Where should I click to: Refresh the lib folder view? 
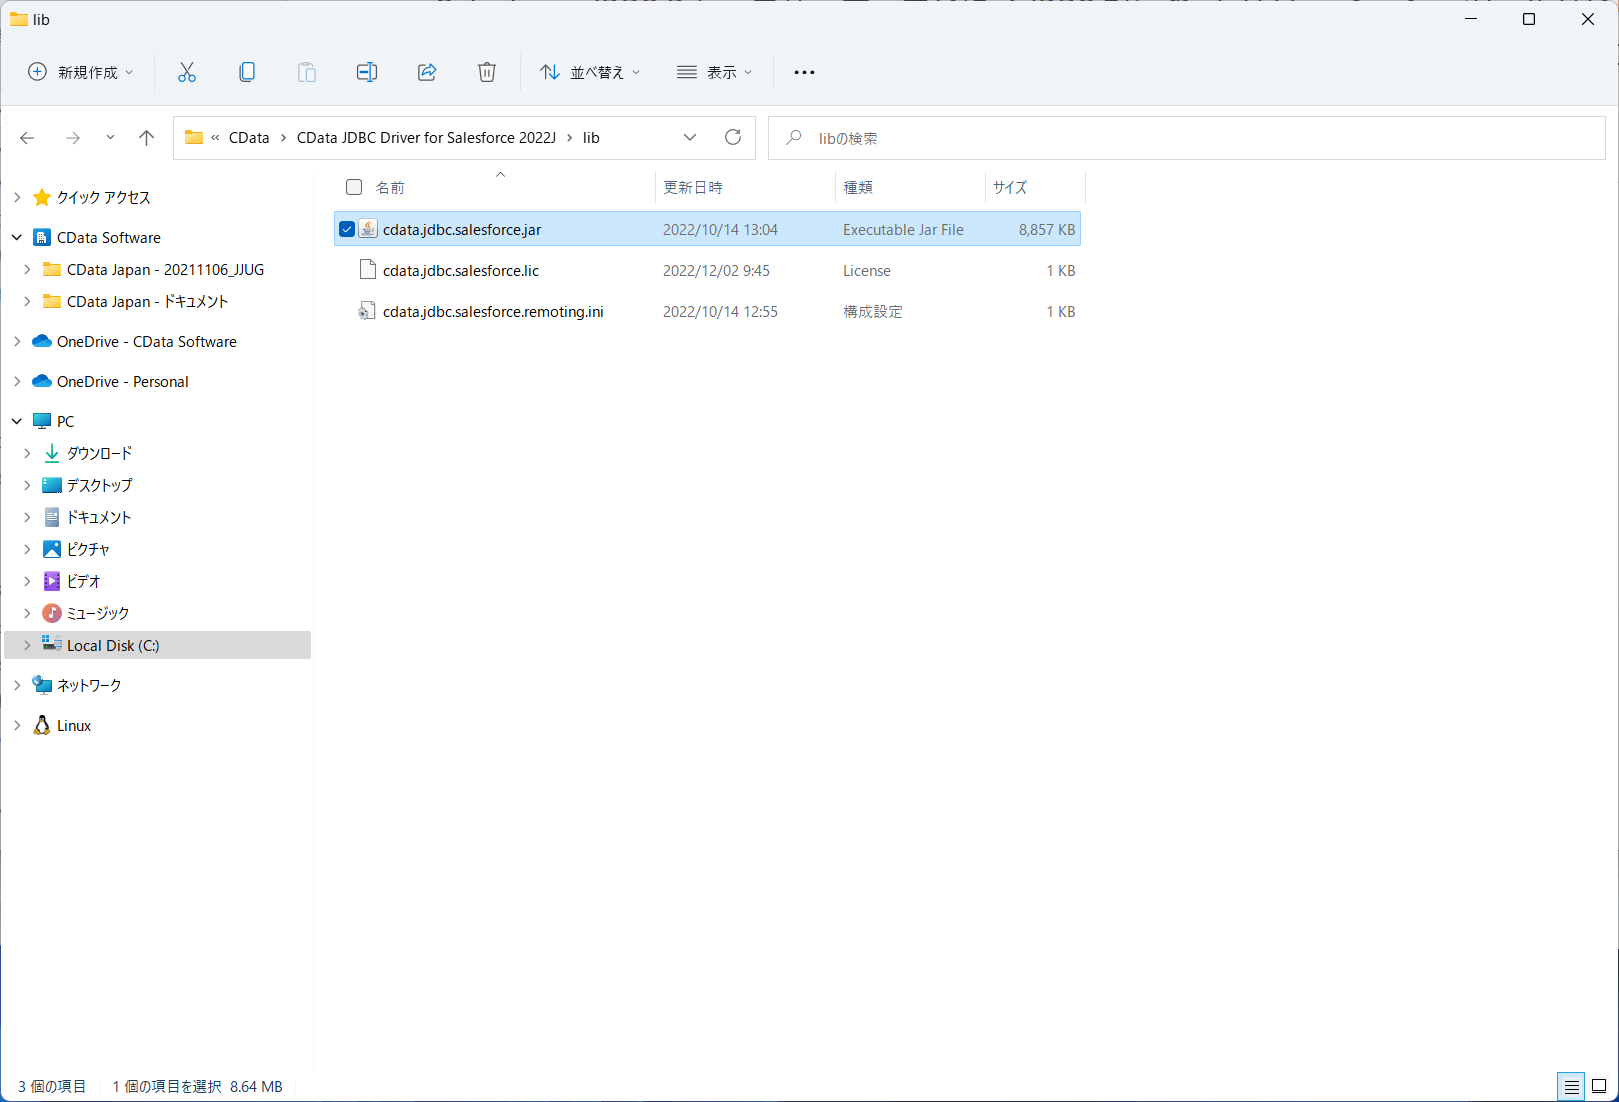click(x=733, y=138)
